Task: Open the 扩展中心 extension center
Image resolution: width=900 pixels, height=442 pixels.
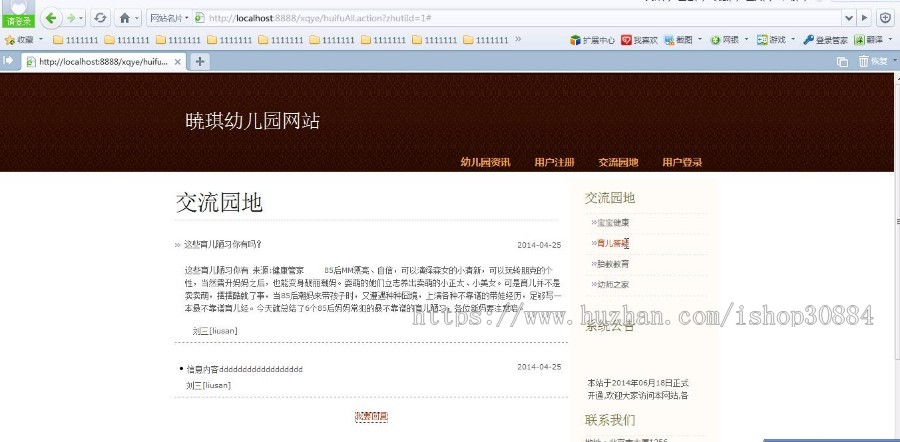Action: (x=592, y=40)
